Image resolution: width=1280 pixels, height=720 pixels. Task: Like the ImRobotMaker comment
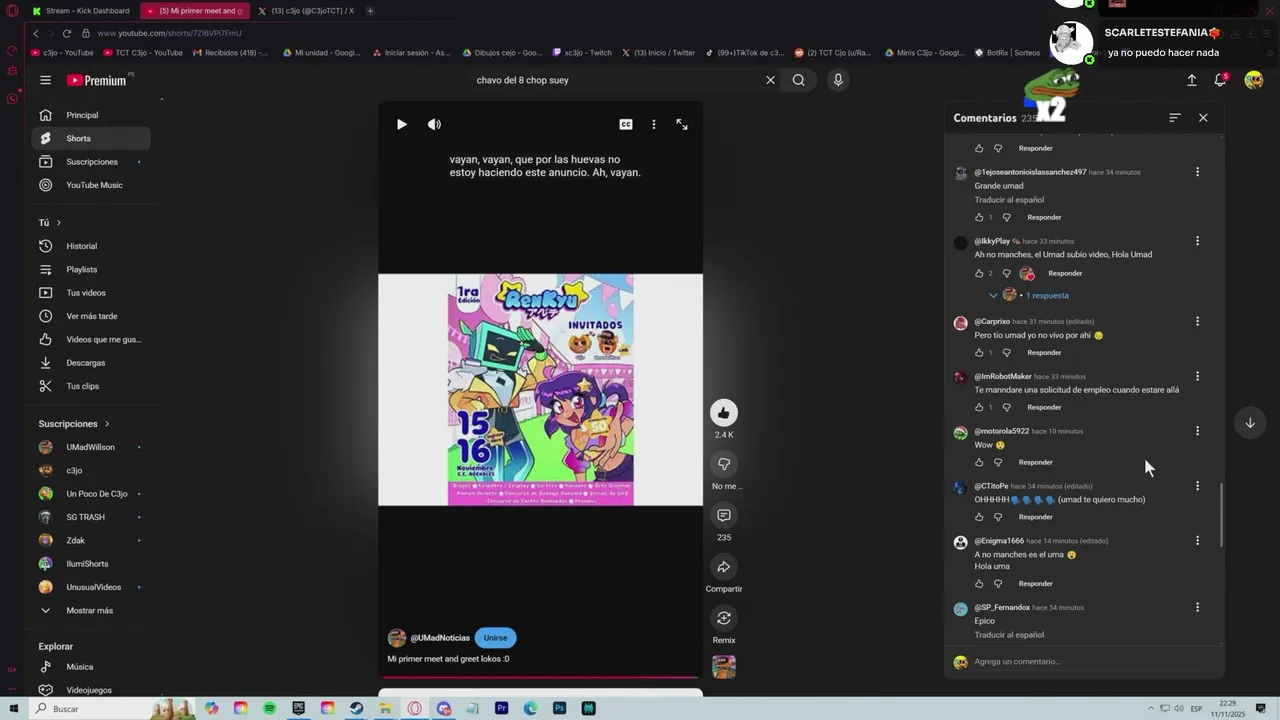[979, 408]
